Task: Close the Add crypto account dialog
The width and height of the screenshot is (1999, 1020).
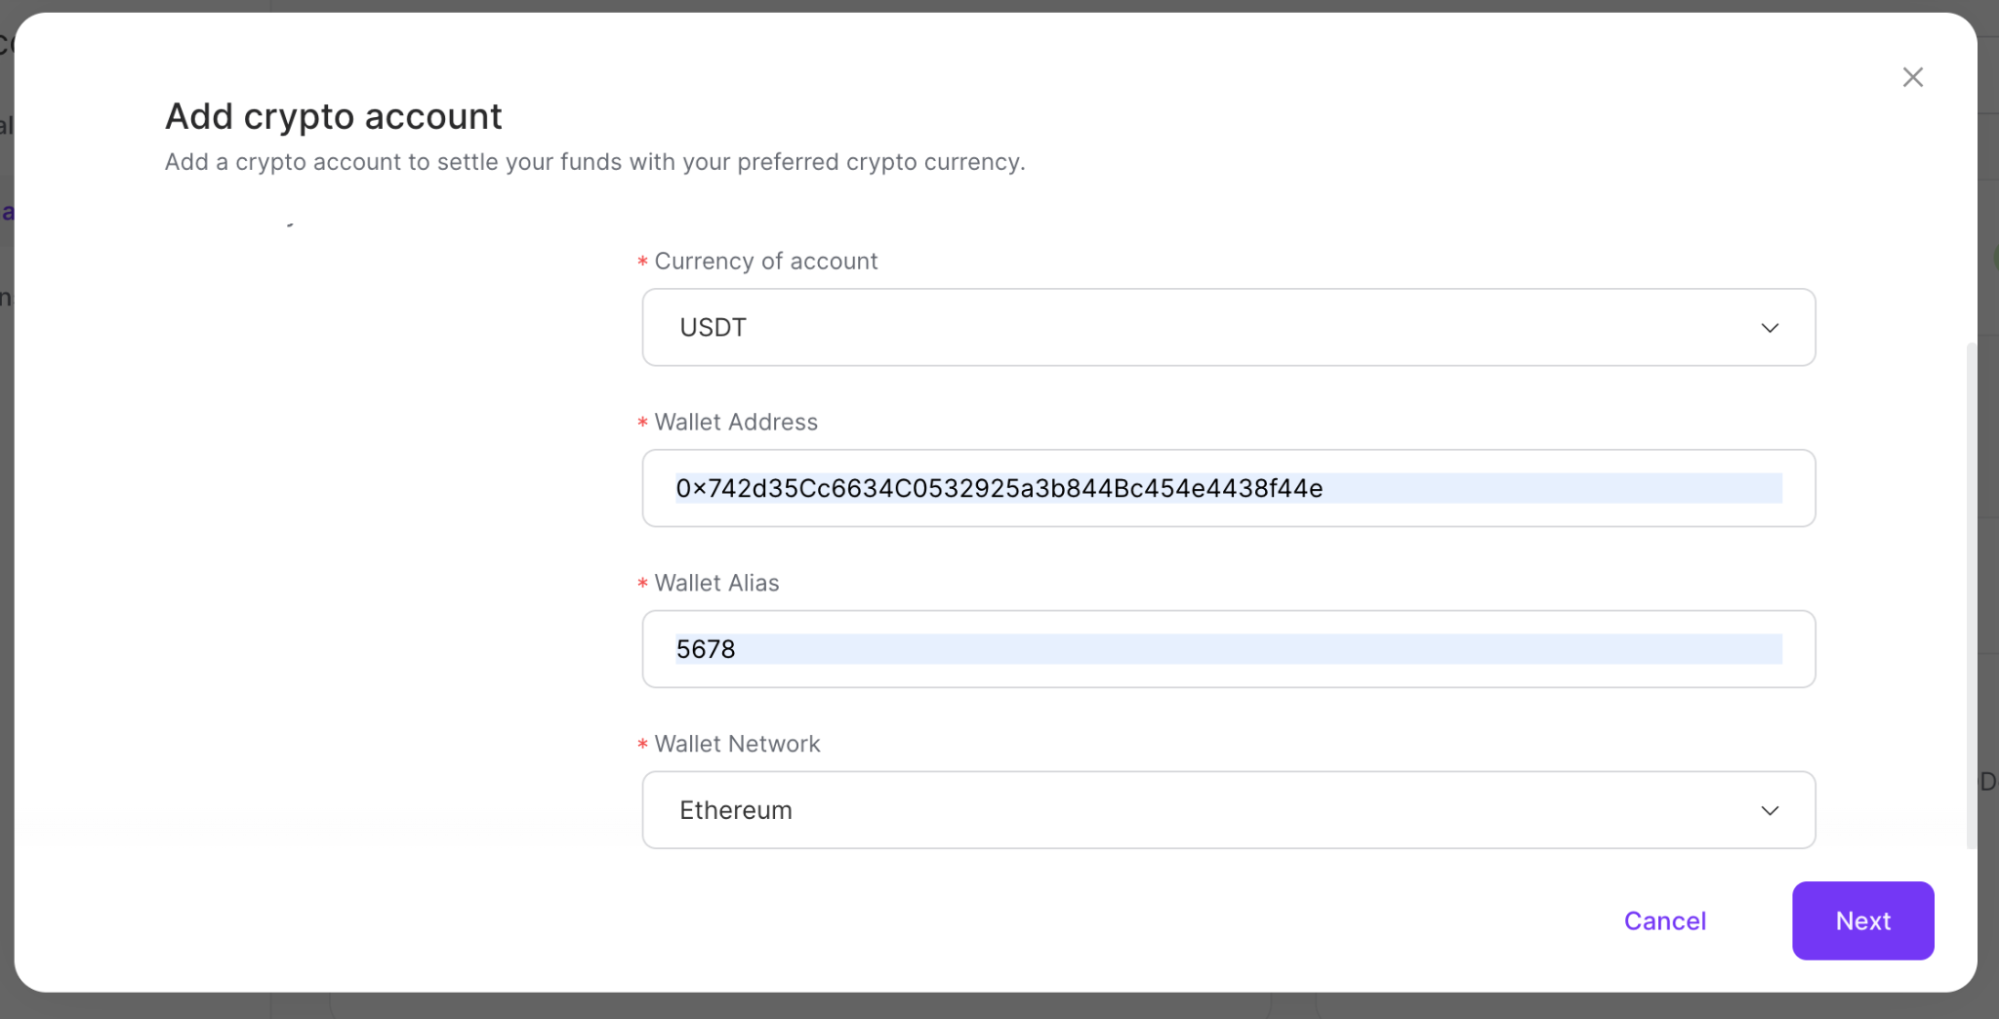Action: point(1912,76)
